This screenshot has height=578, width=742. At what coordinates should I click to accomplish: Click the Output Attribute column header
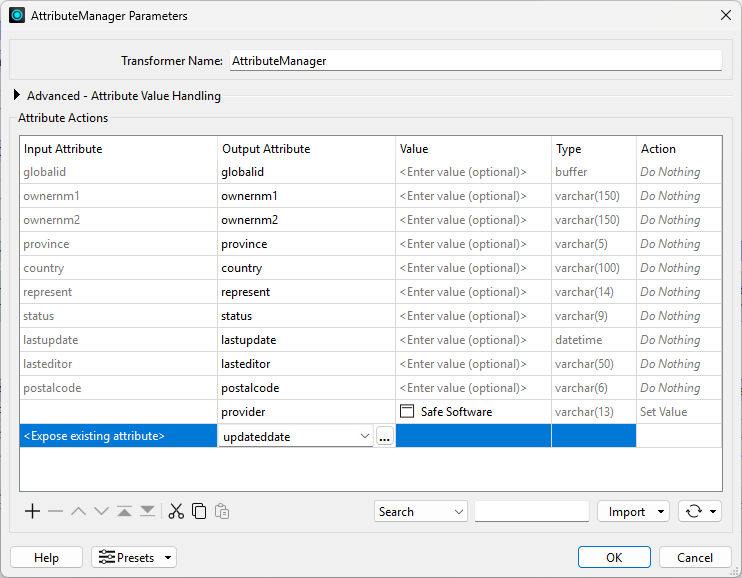pyautogui.click(x=306, y=149)
